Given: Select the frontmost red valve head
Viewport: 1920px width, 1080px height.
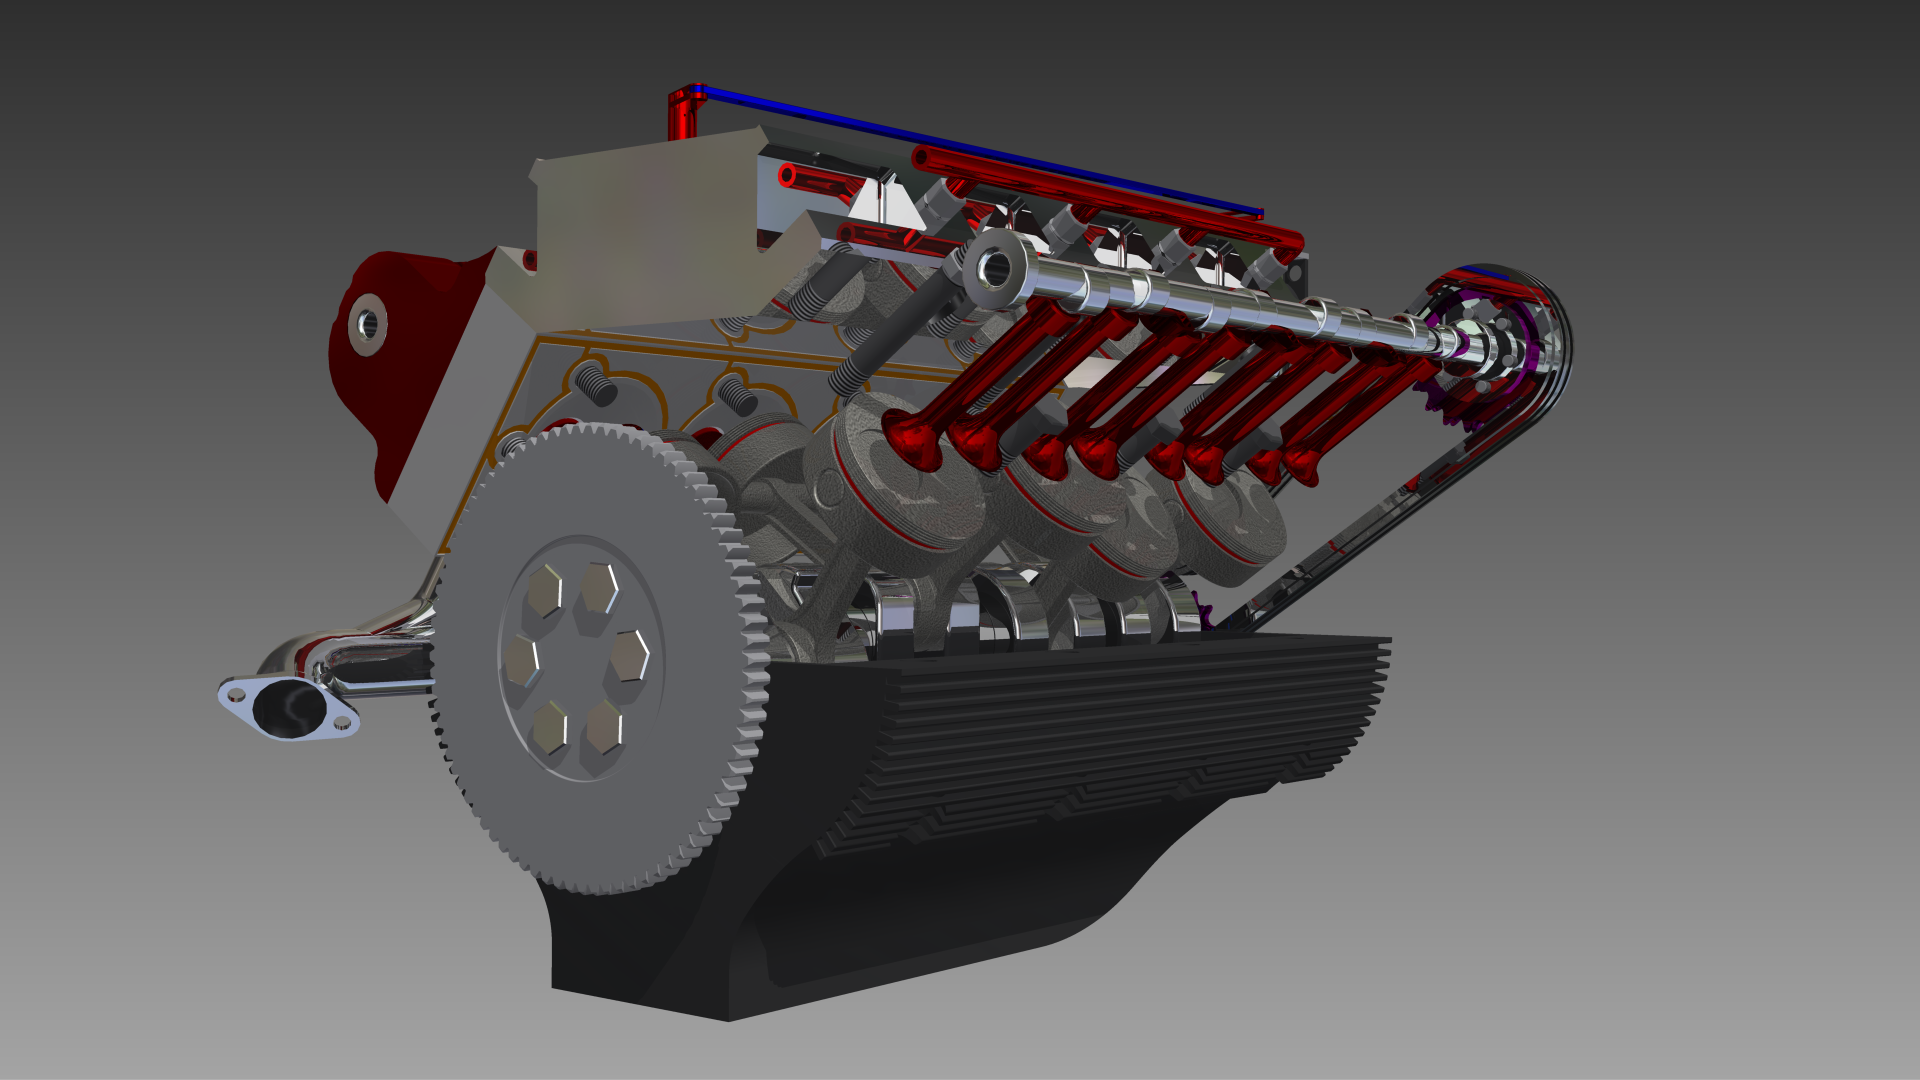Looking at the screenshot, I should 913,440.
